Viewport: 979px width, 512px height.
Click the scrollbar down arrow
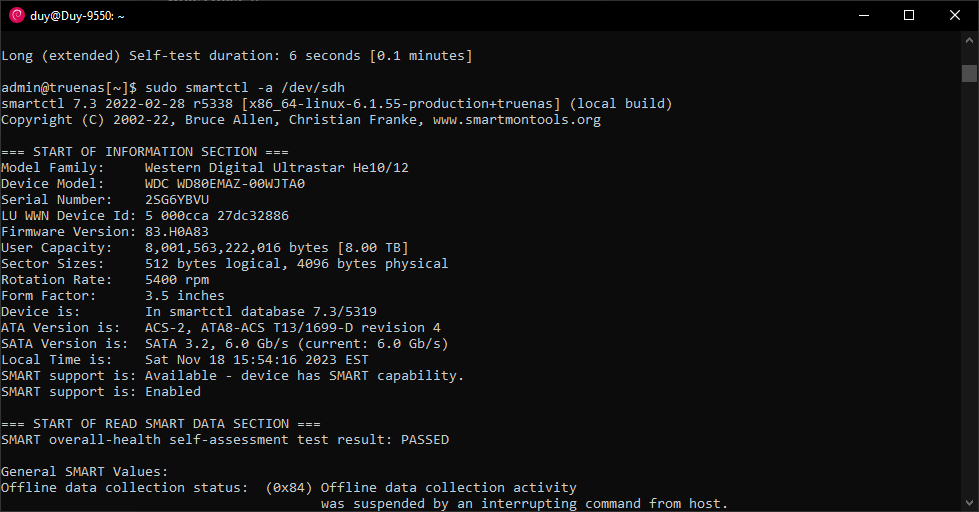(969, 503)
